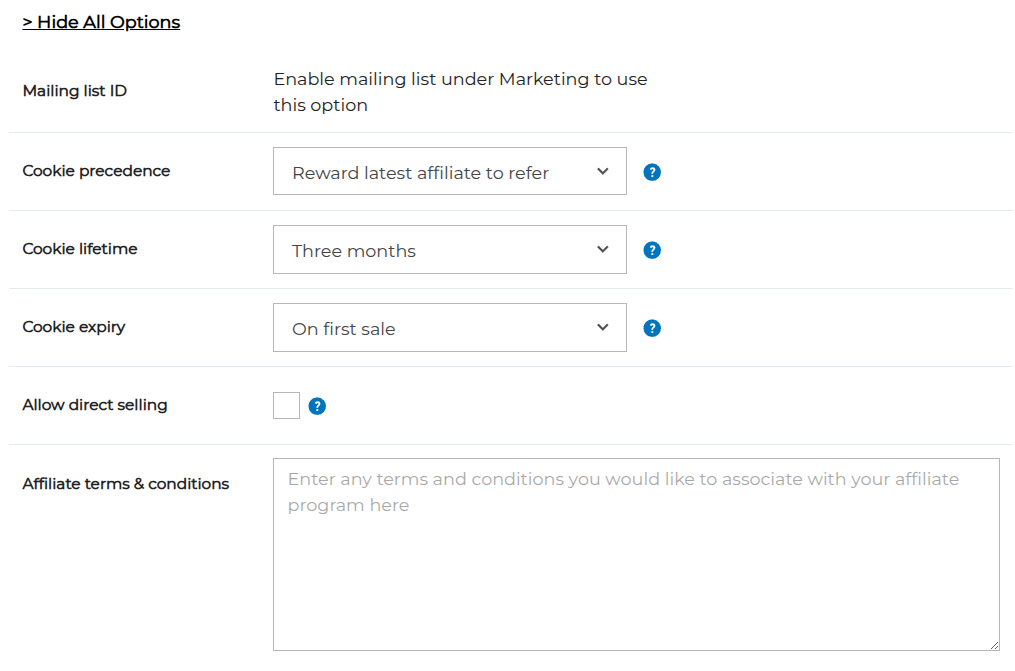
Task: Click the chevron arrow beside 'On first sale'
Action: (603, 327)
